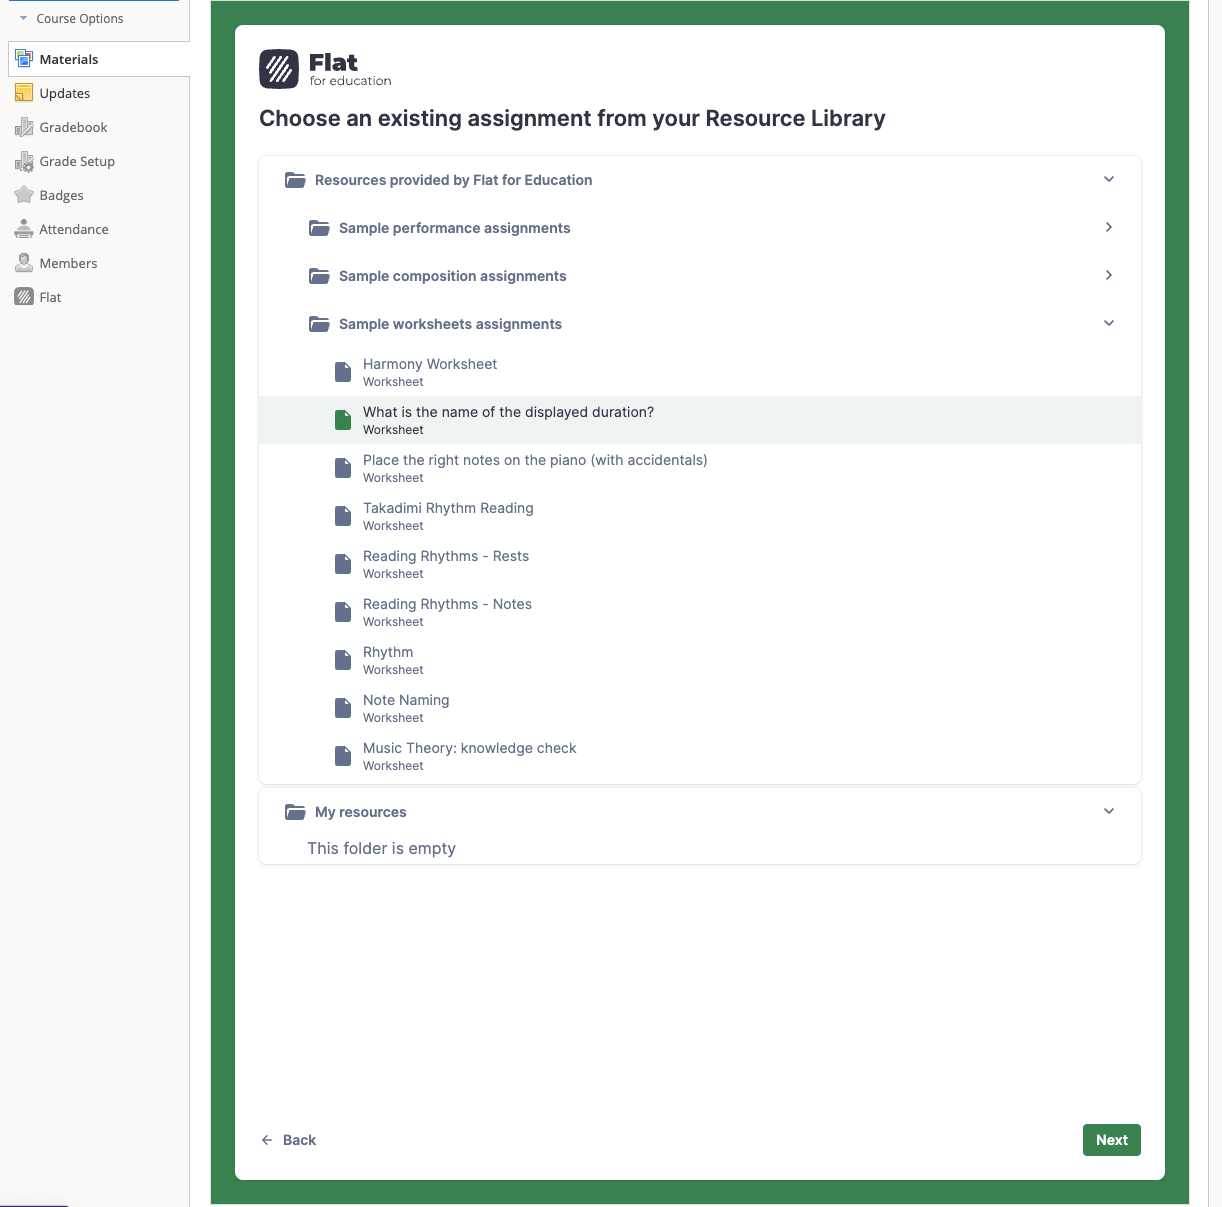Click the Flat for Education logo
1222x1207 pixels.
324,67
